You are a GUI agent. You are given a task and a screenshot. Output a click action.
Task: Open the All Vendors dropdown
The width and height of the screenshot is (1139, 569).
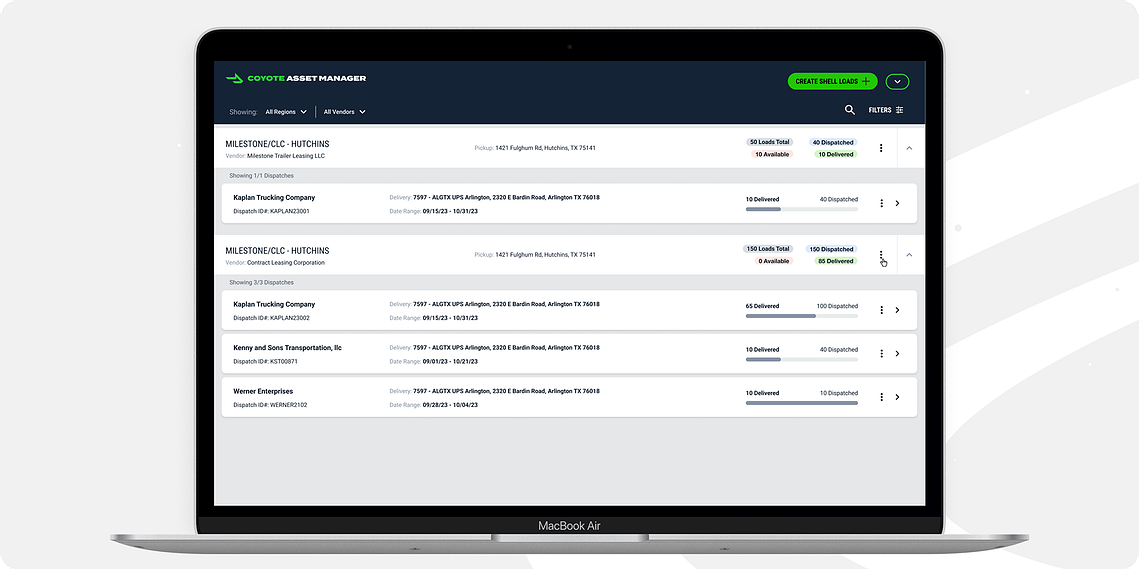click(x=344, y=112)
